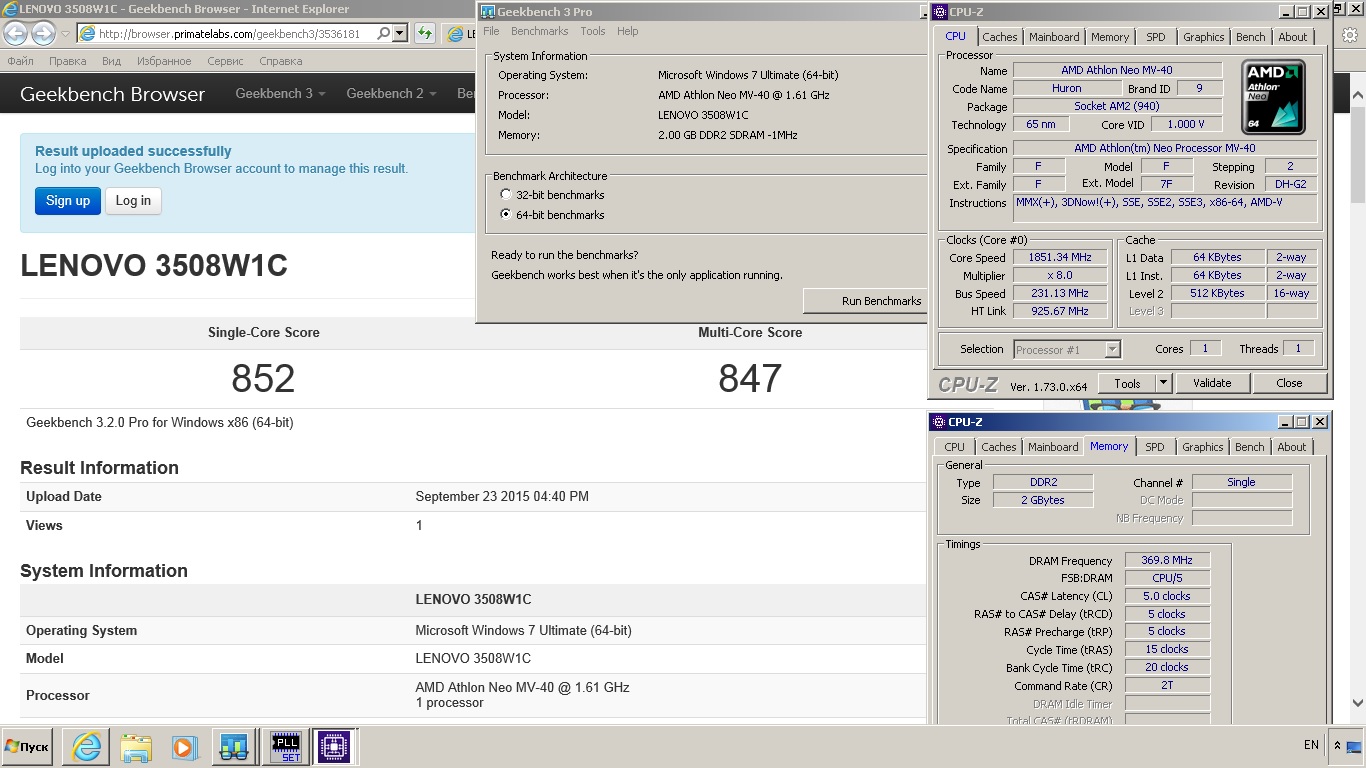This screenshot has height=768, width=1366.
Task: Click the IE page icon in address bar
Action: pos(87,33)
